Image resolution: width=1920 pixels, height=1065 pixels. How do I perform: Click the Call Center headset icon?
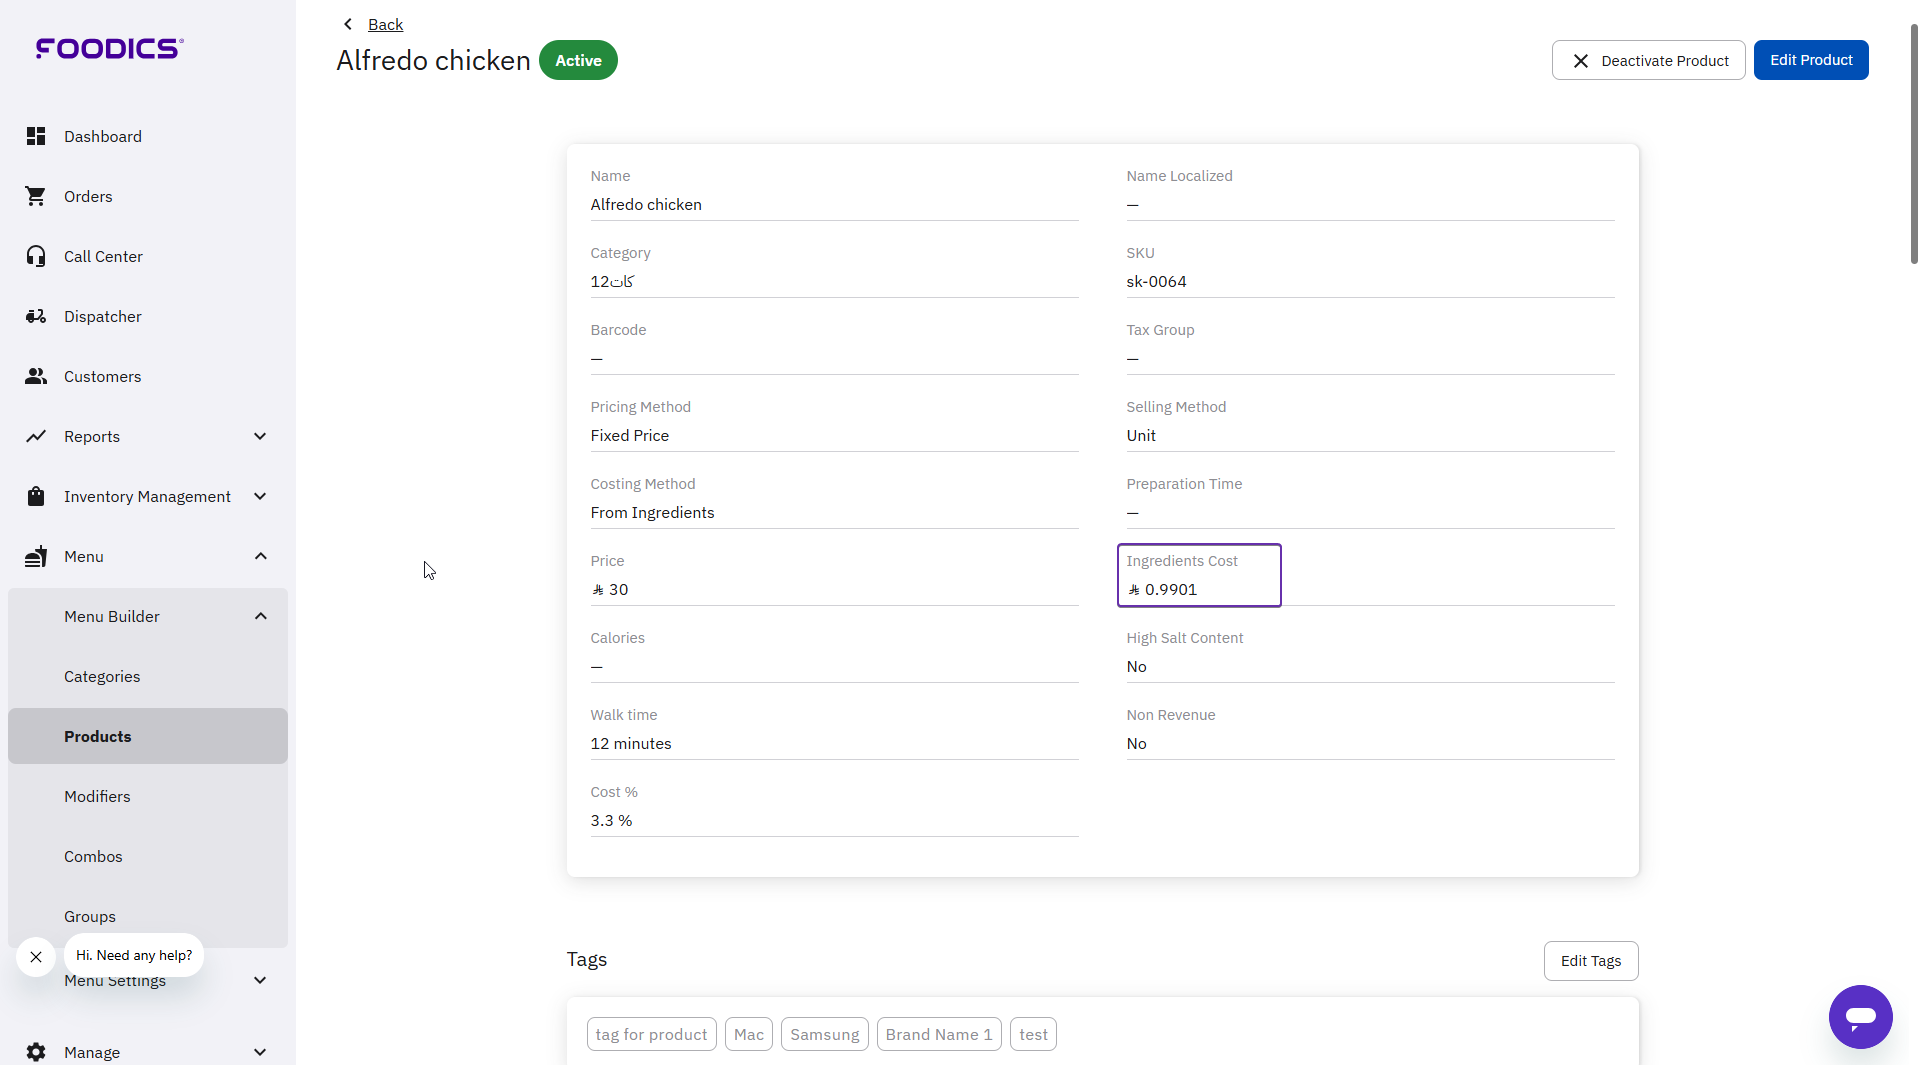click(x=36, y=256)
